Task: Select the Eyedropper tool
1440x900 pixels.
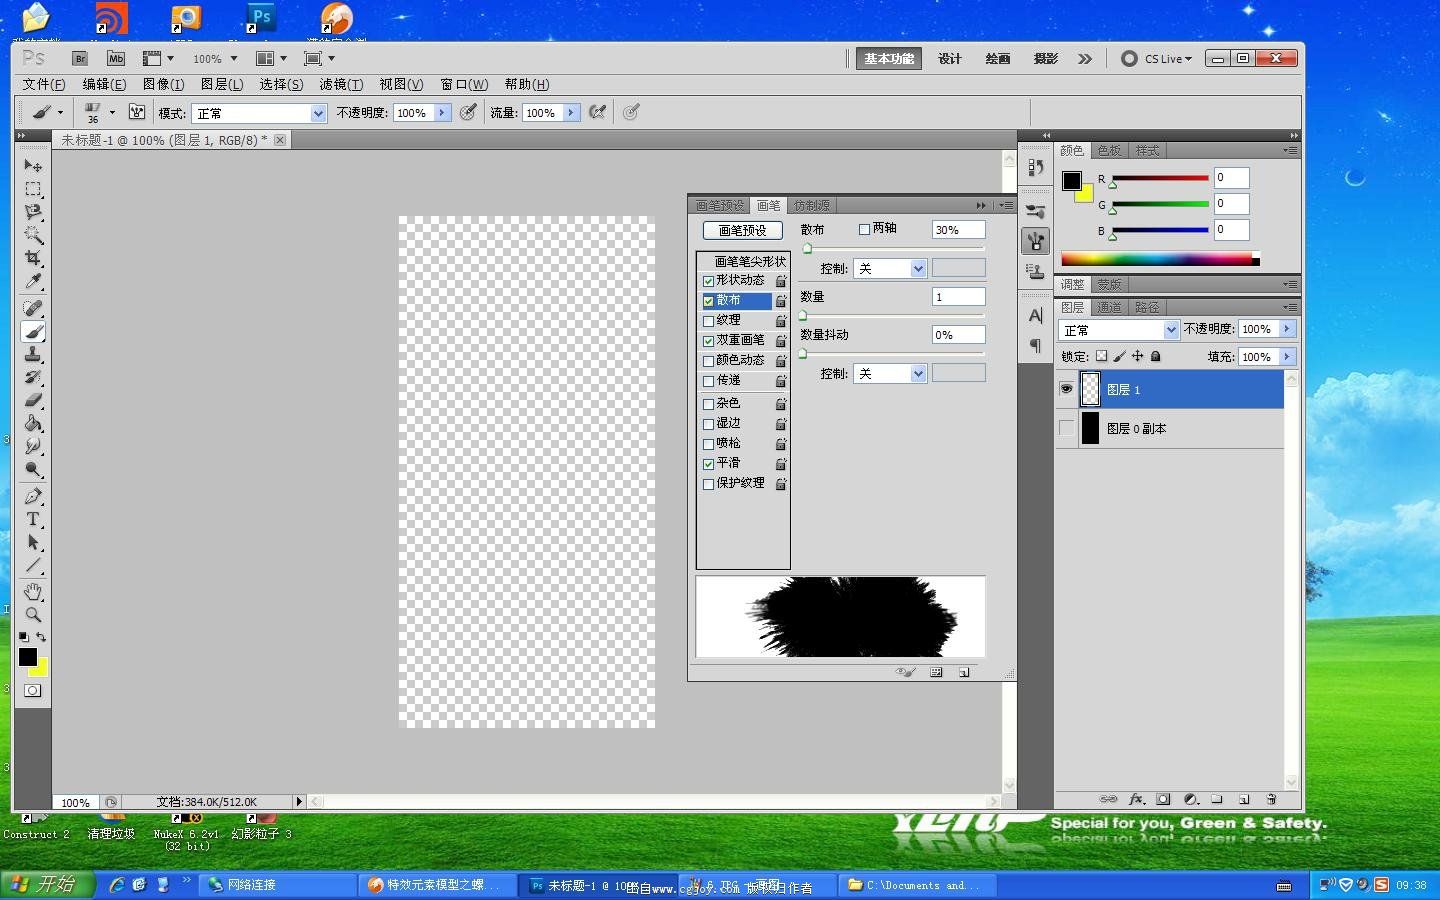Action: (33, 281)
